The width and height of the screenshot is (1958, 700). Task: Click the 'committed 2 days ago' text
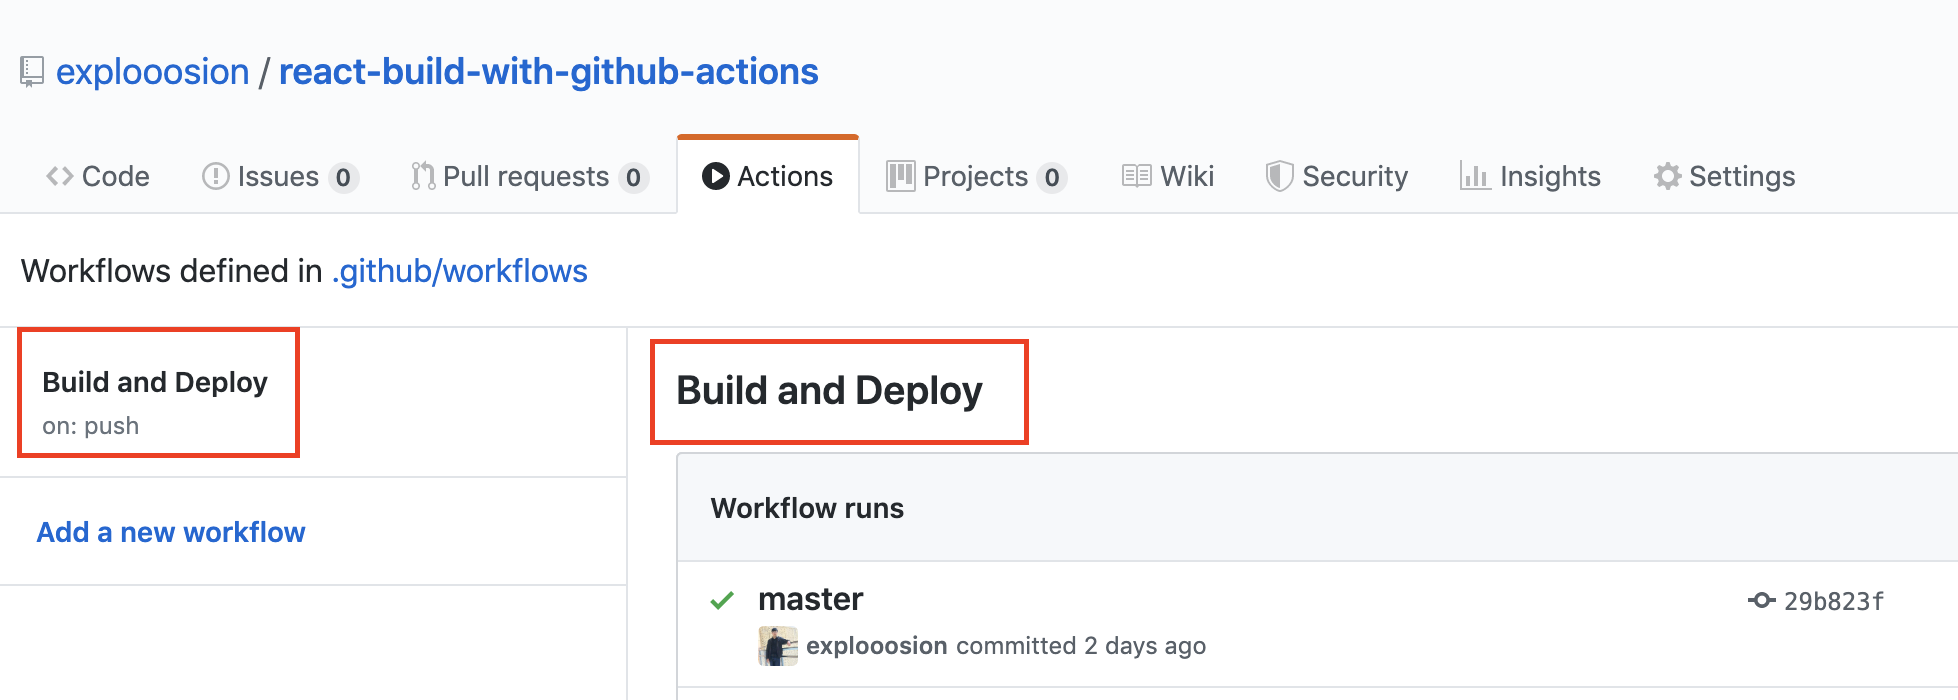(x=1081, y=646)
